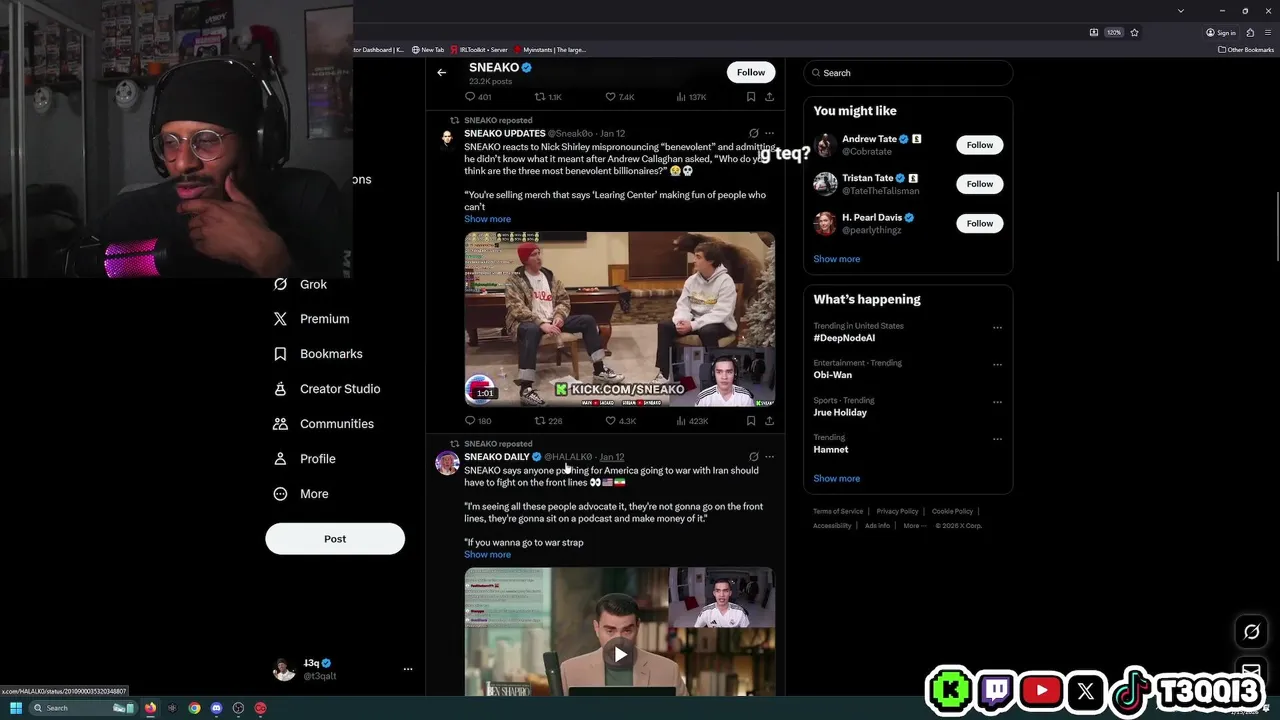The width and height of the screenshot is (1280, 720).
Task: Open trending topic Obi-Wan
Action: pyautogui.click(x=832, y=375)
